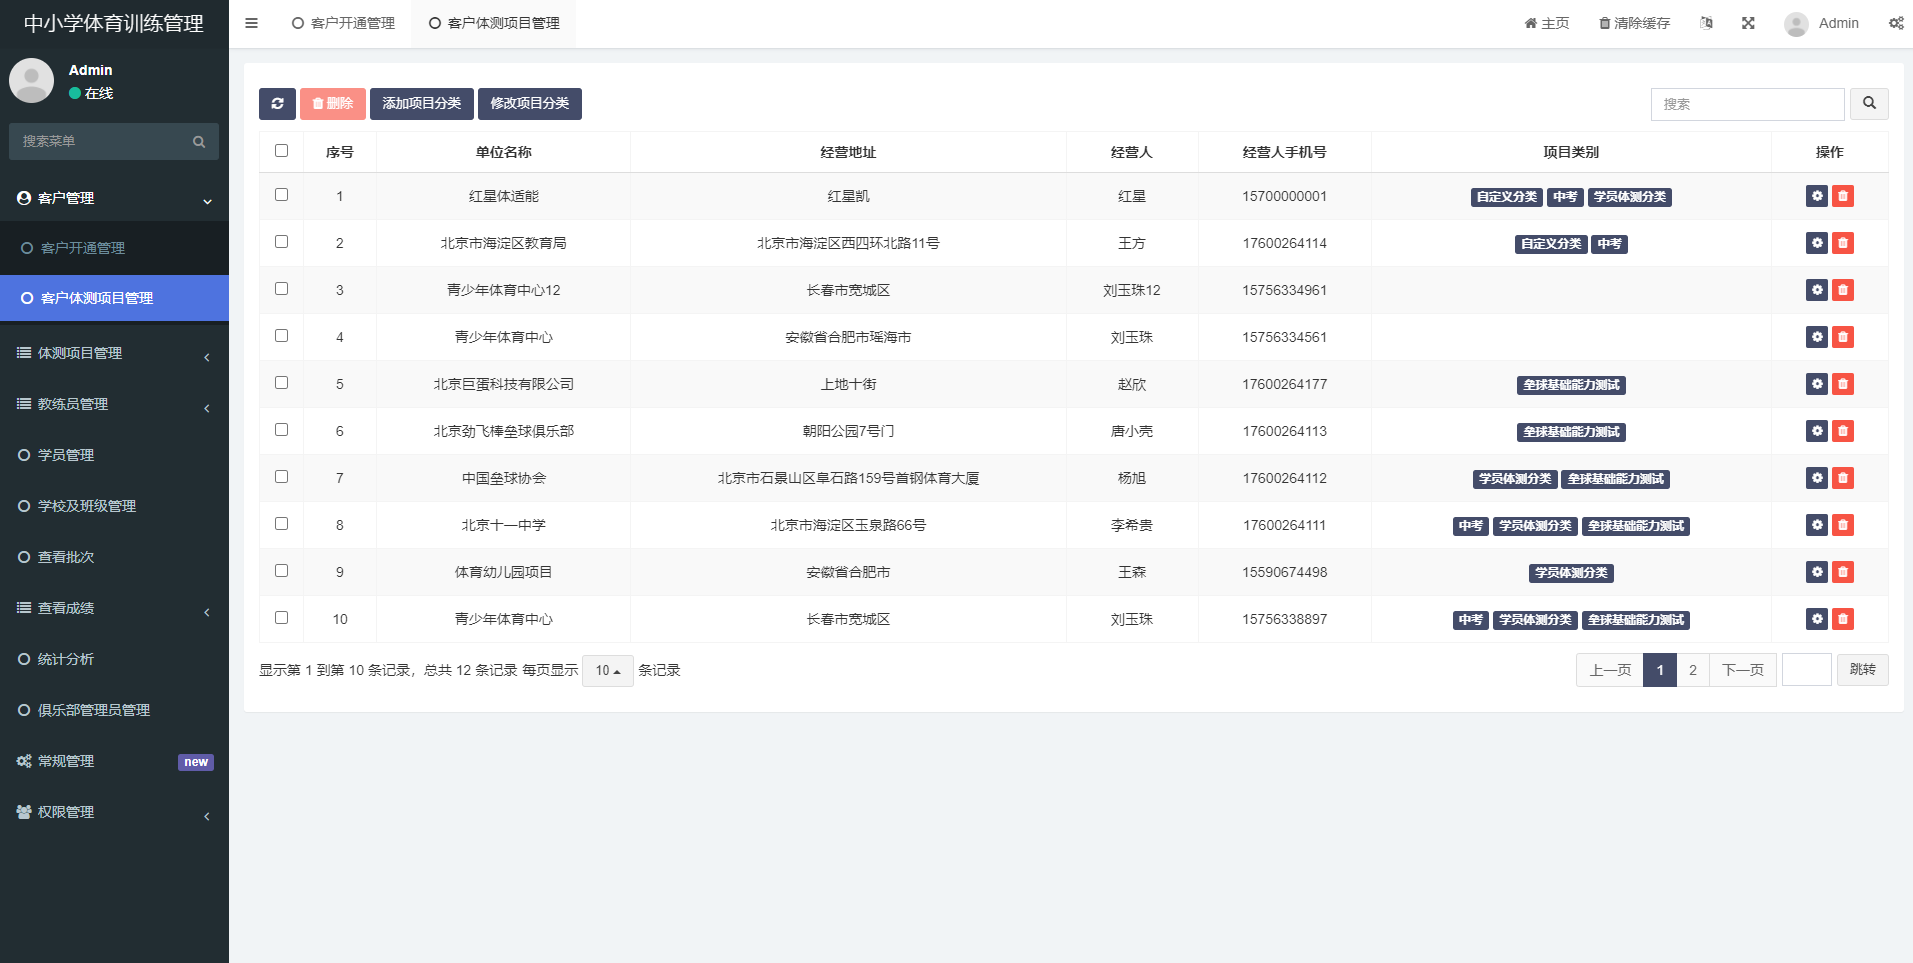
Task: Click the 添加项目分类 button
Action: [421, 104]
